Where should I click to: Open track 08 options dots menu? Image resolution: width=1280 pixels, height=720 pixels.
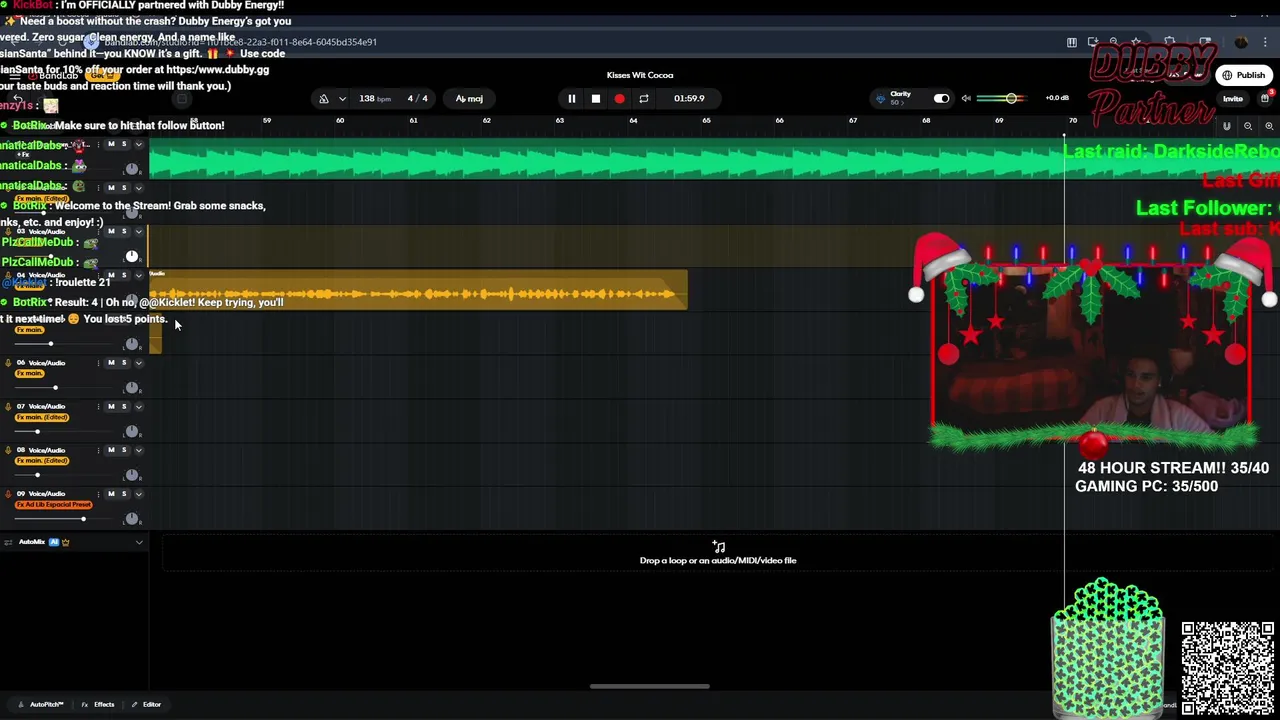[99, 450]
